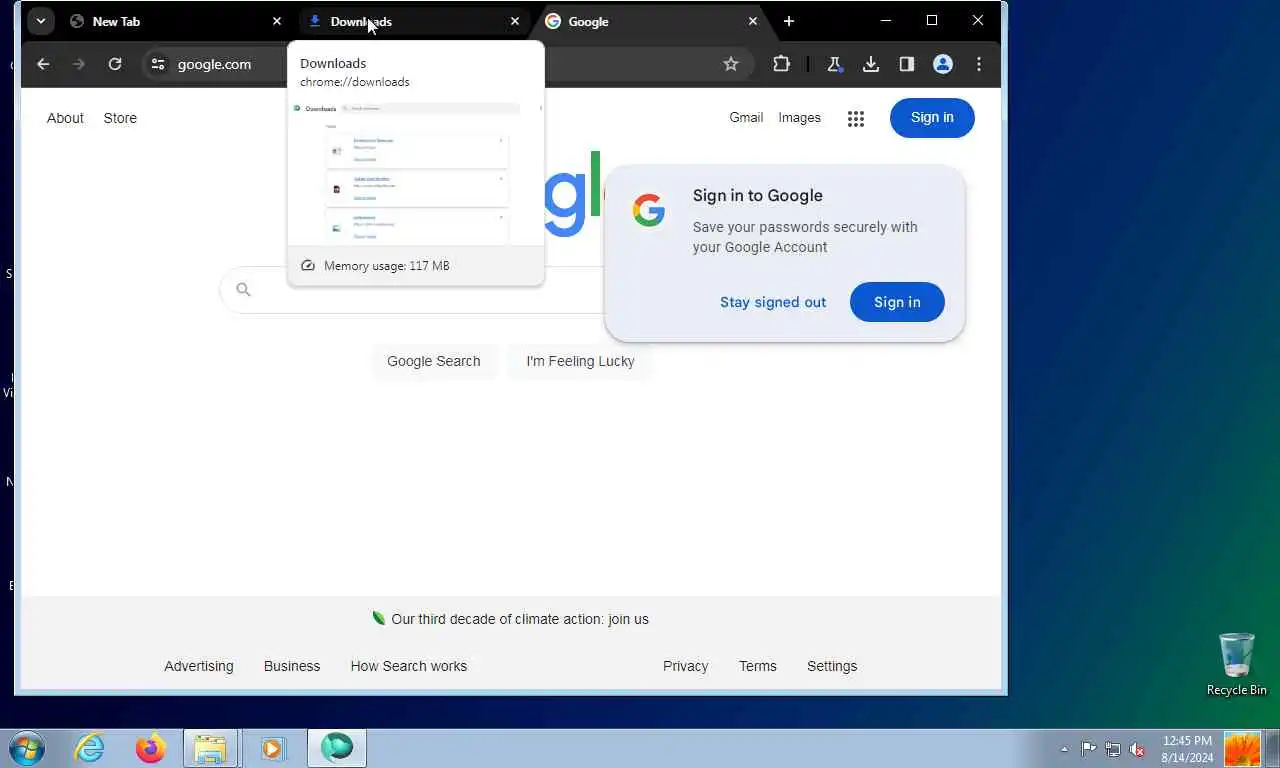Screen dimensions: 1280x768
Task: Switch to the Google tab
Action: point(652,21)
